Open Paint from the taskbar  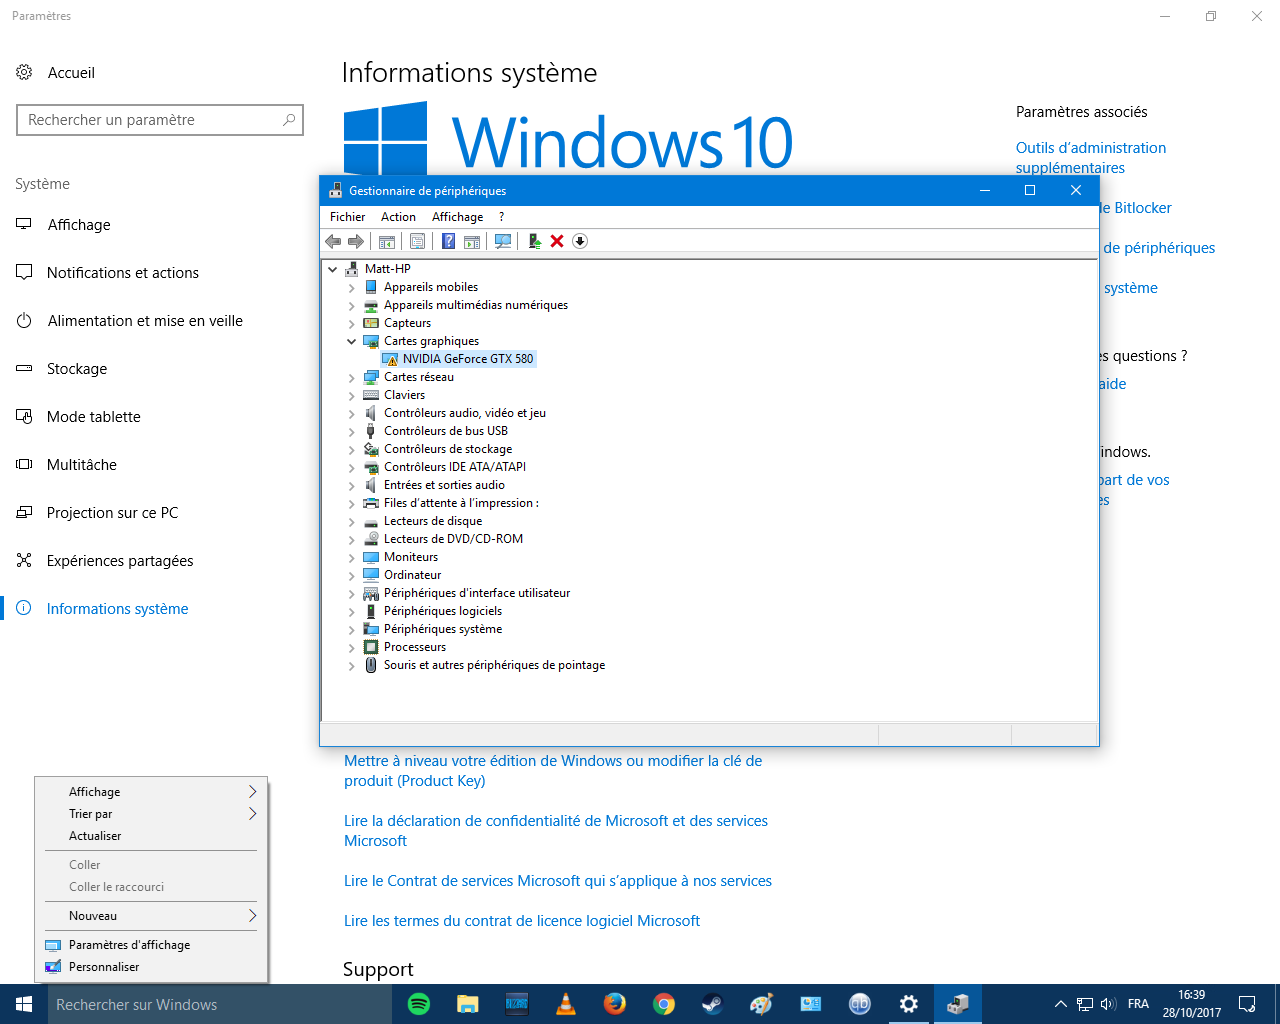click(x=761, y=1004)
